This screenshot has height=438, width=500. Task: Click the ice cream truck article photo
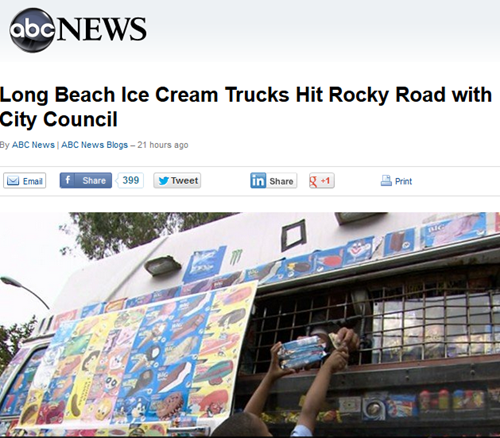pyautogui.click(x=250, y=324)
